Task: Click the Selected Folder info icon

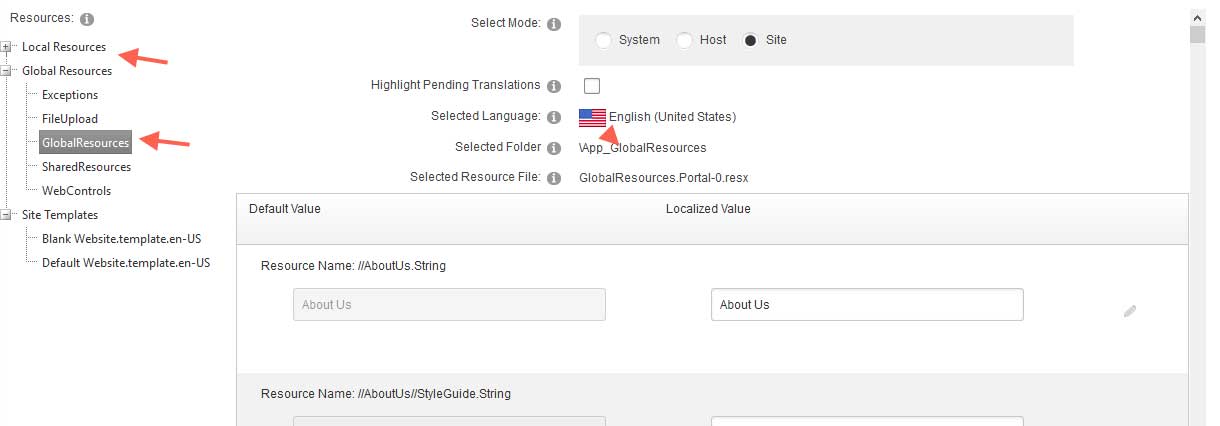Action: [555, 148]
